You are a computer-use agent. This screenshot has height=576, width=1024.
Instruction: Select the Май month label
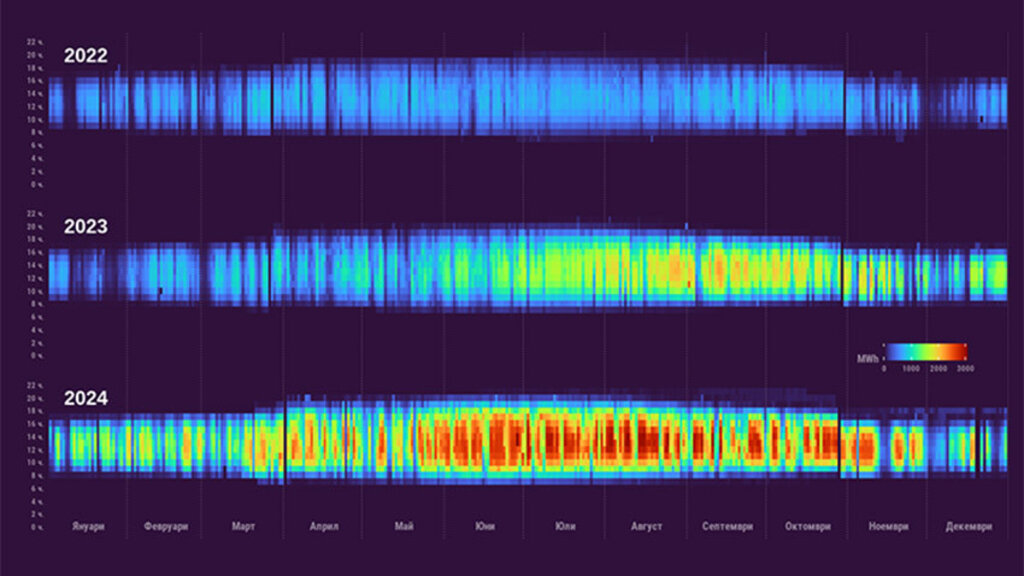[404, 526]
